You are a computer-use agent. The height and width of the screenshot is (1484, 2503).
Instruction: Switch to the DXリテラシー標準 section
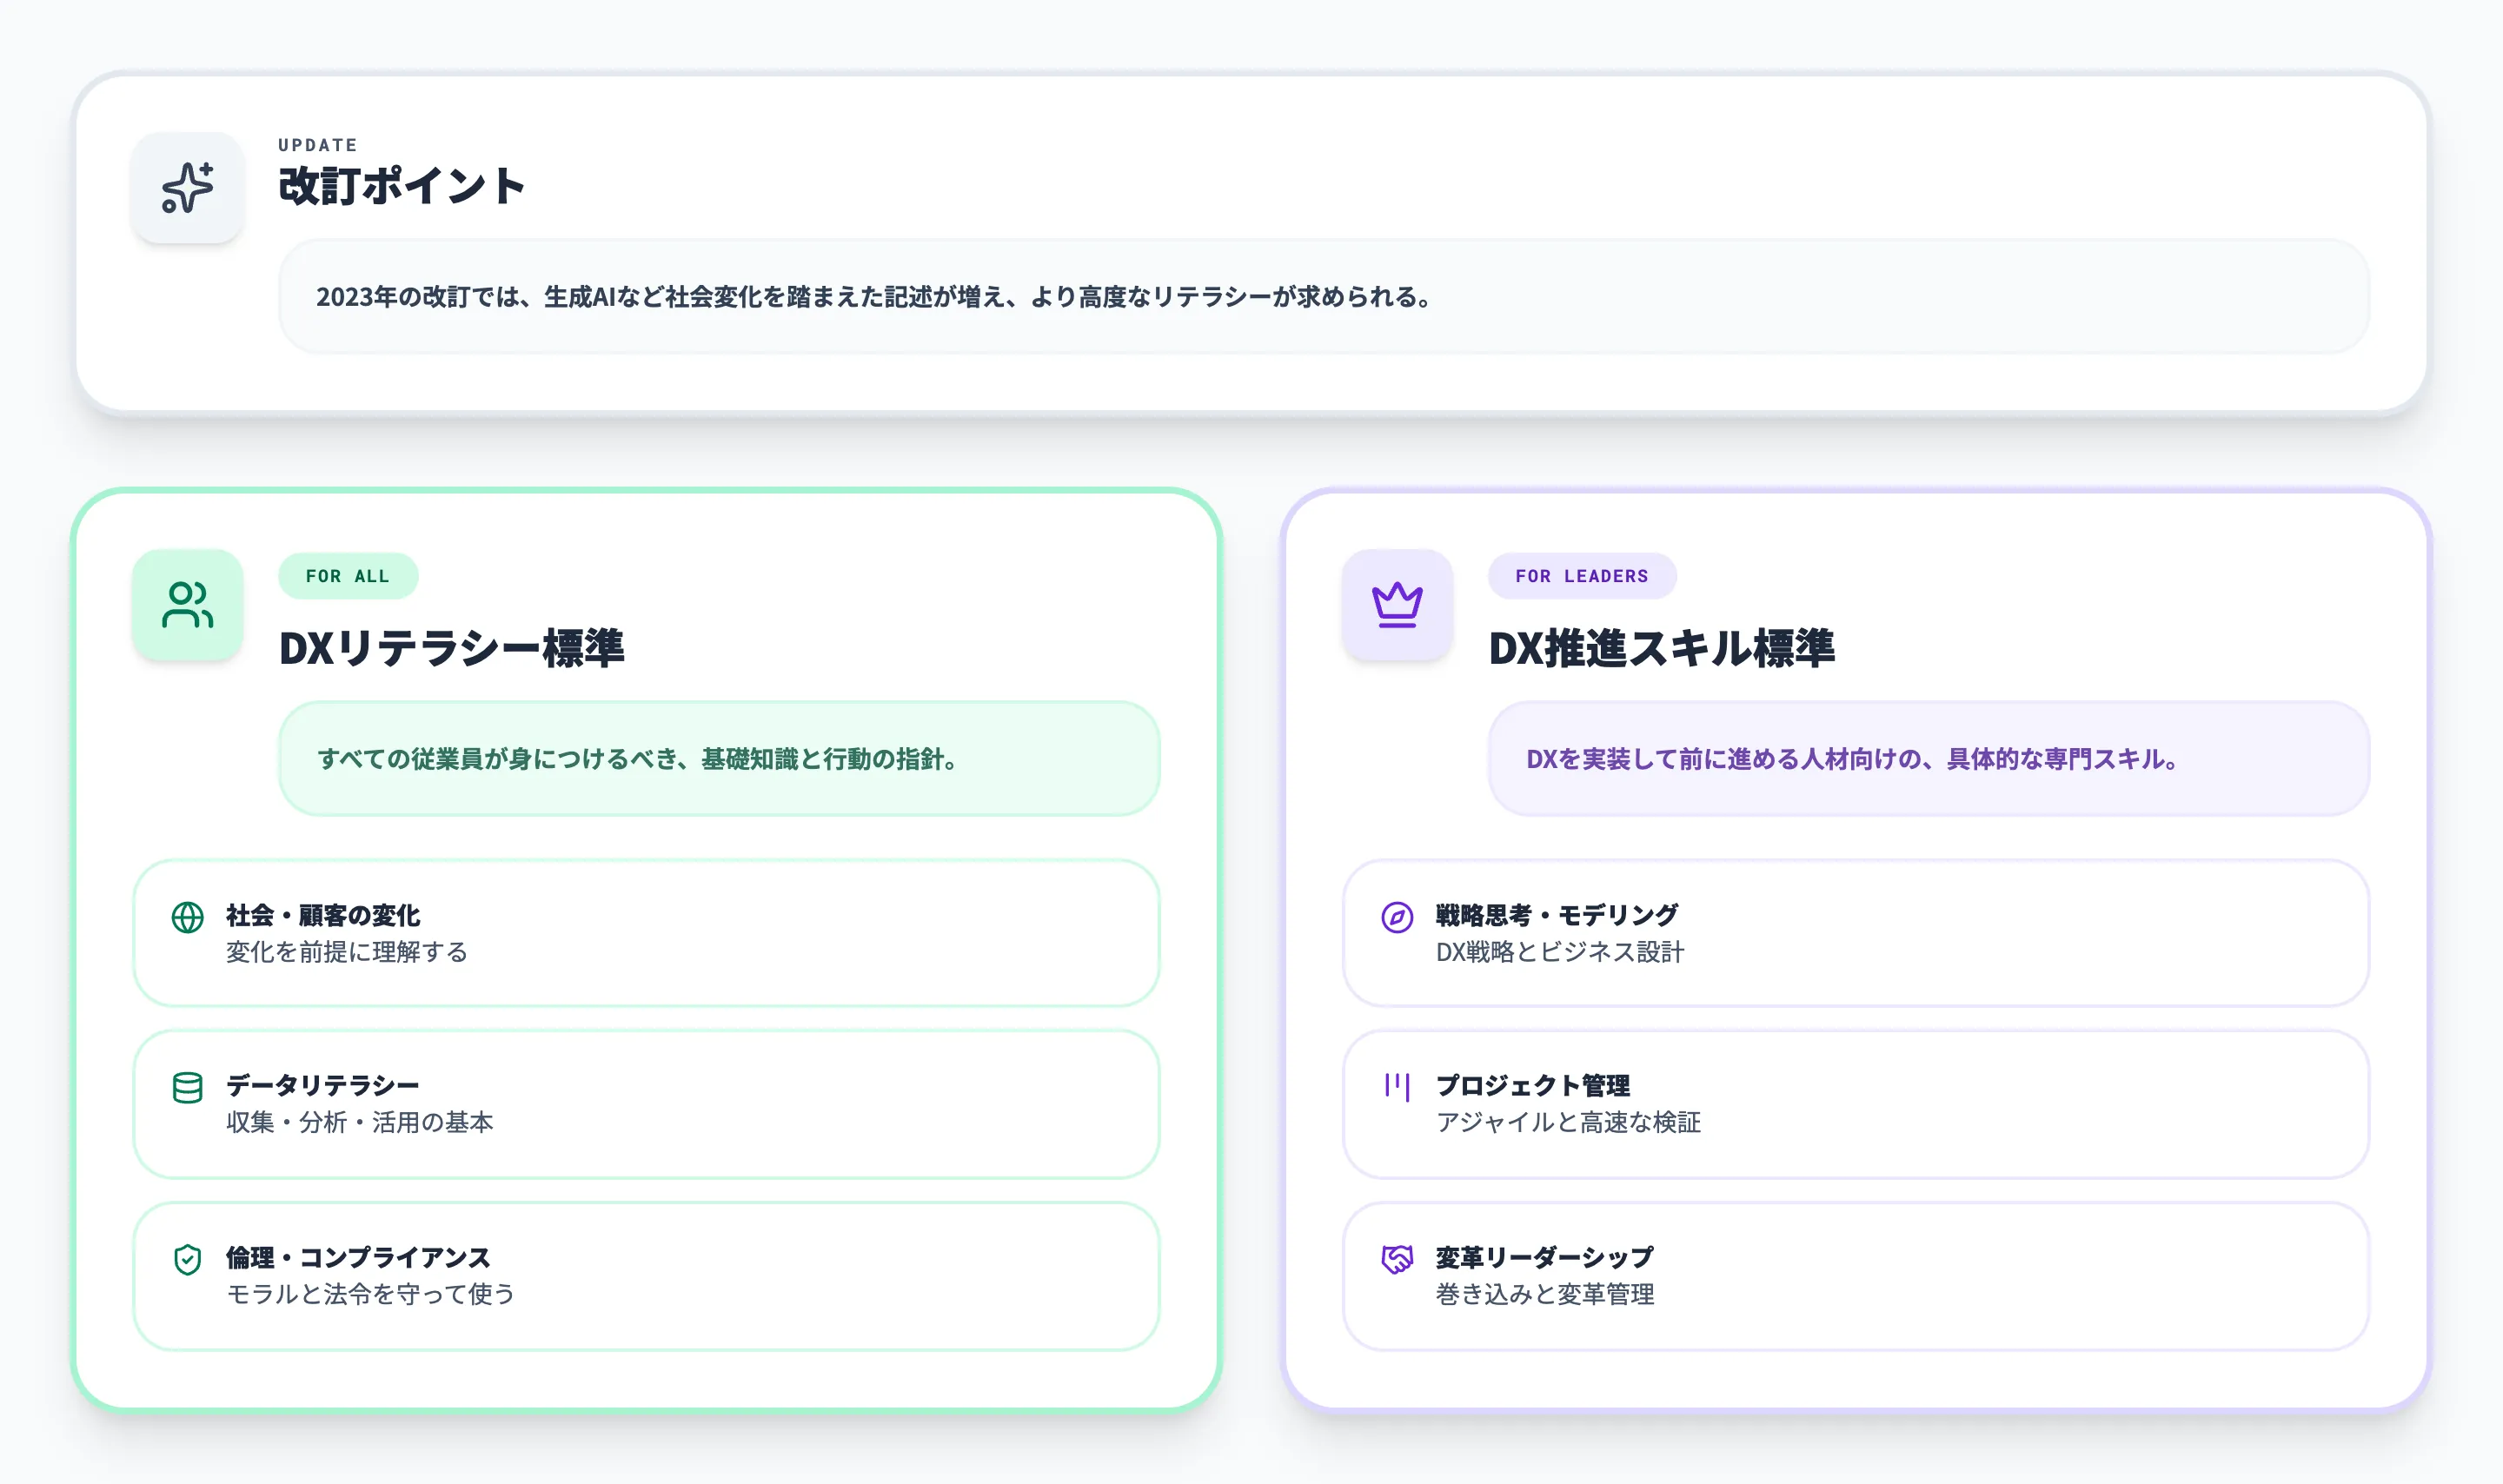pyautogui.click(x=451, y=649)
